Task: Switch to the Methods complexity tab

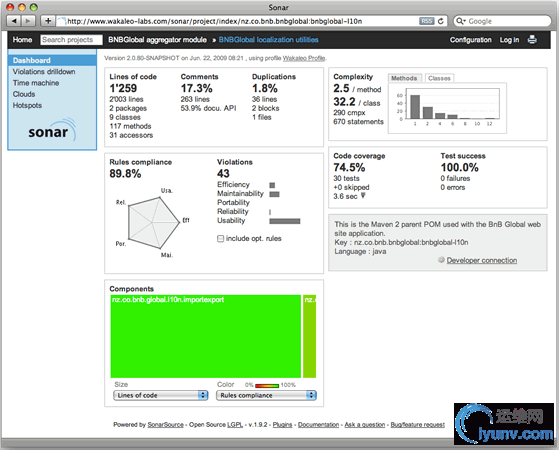Action: tap(404, 78)
